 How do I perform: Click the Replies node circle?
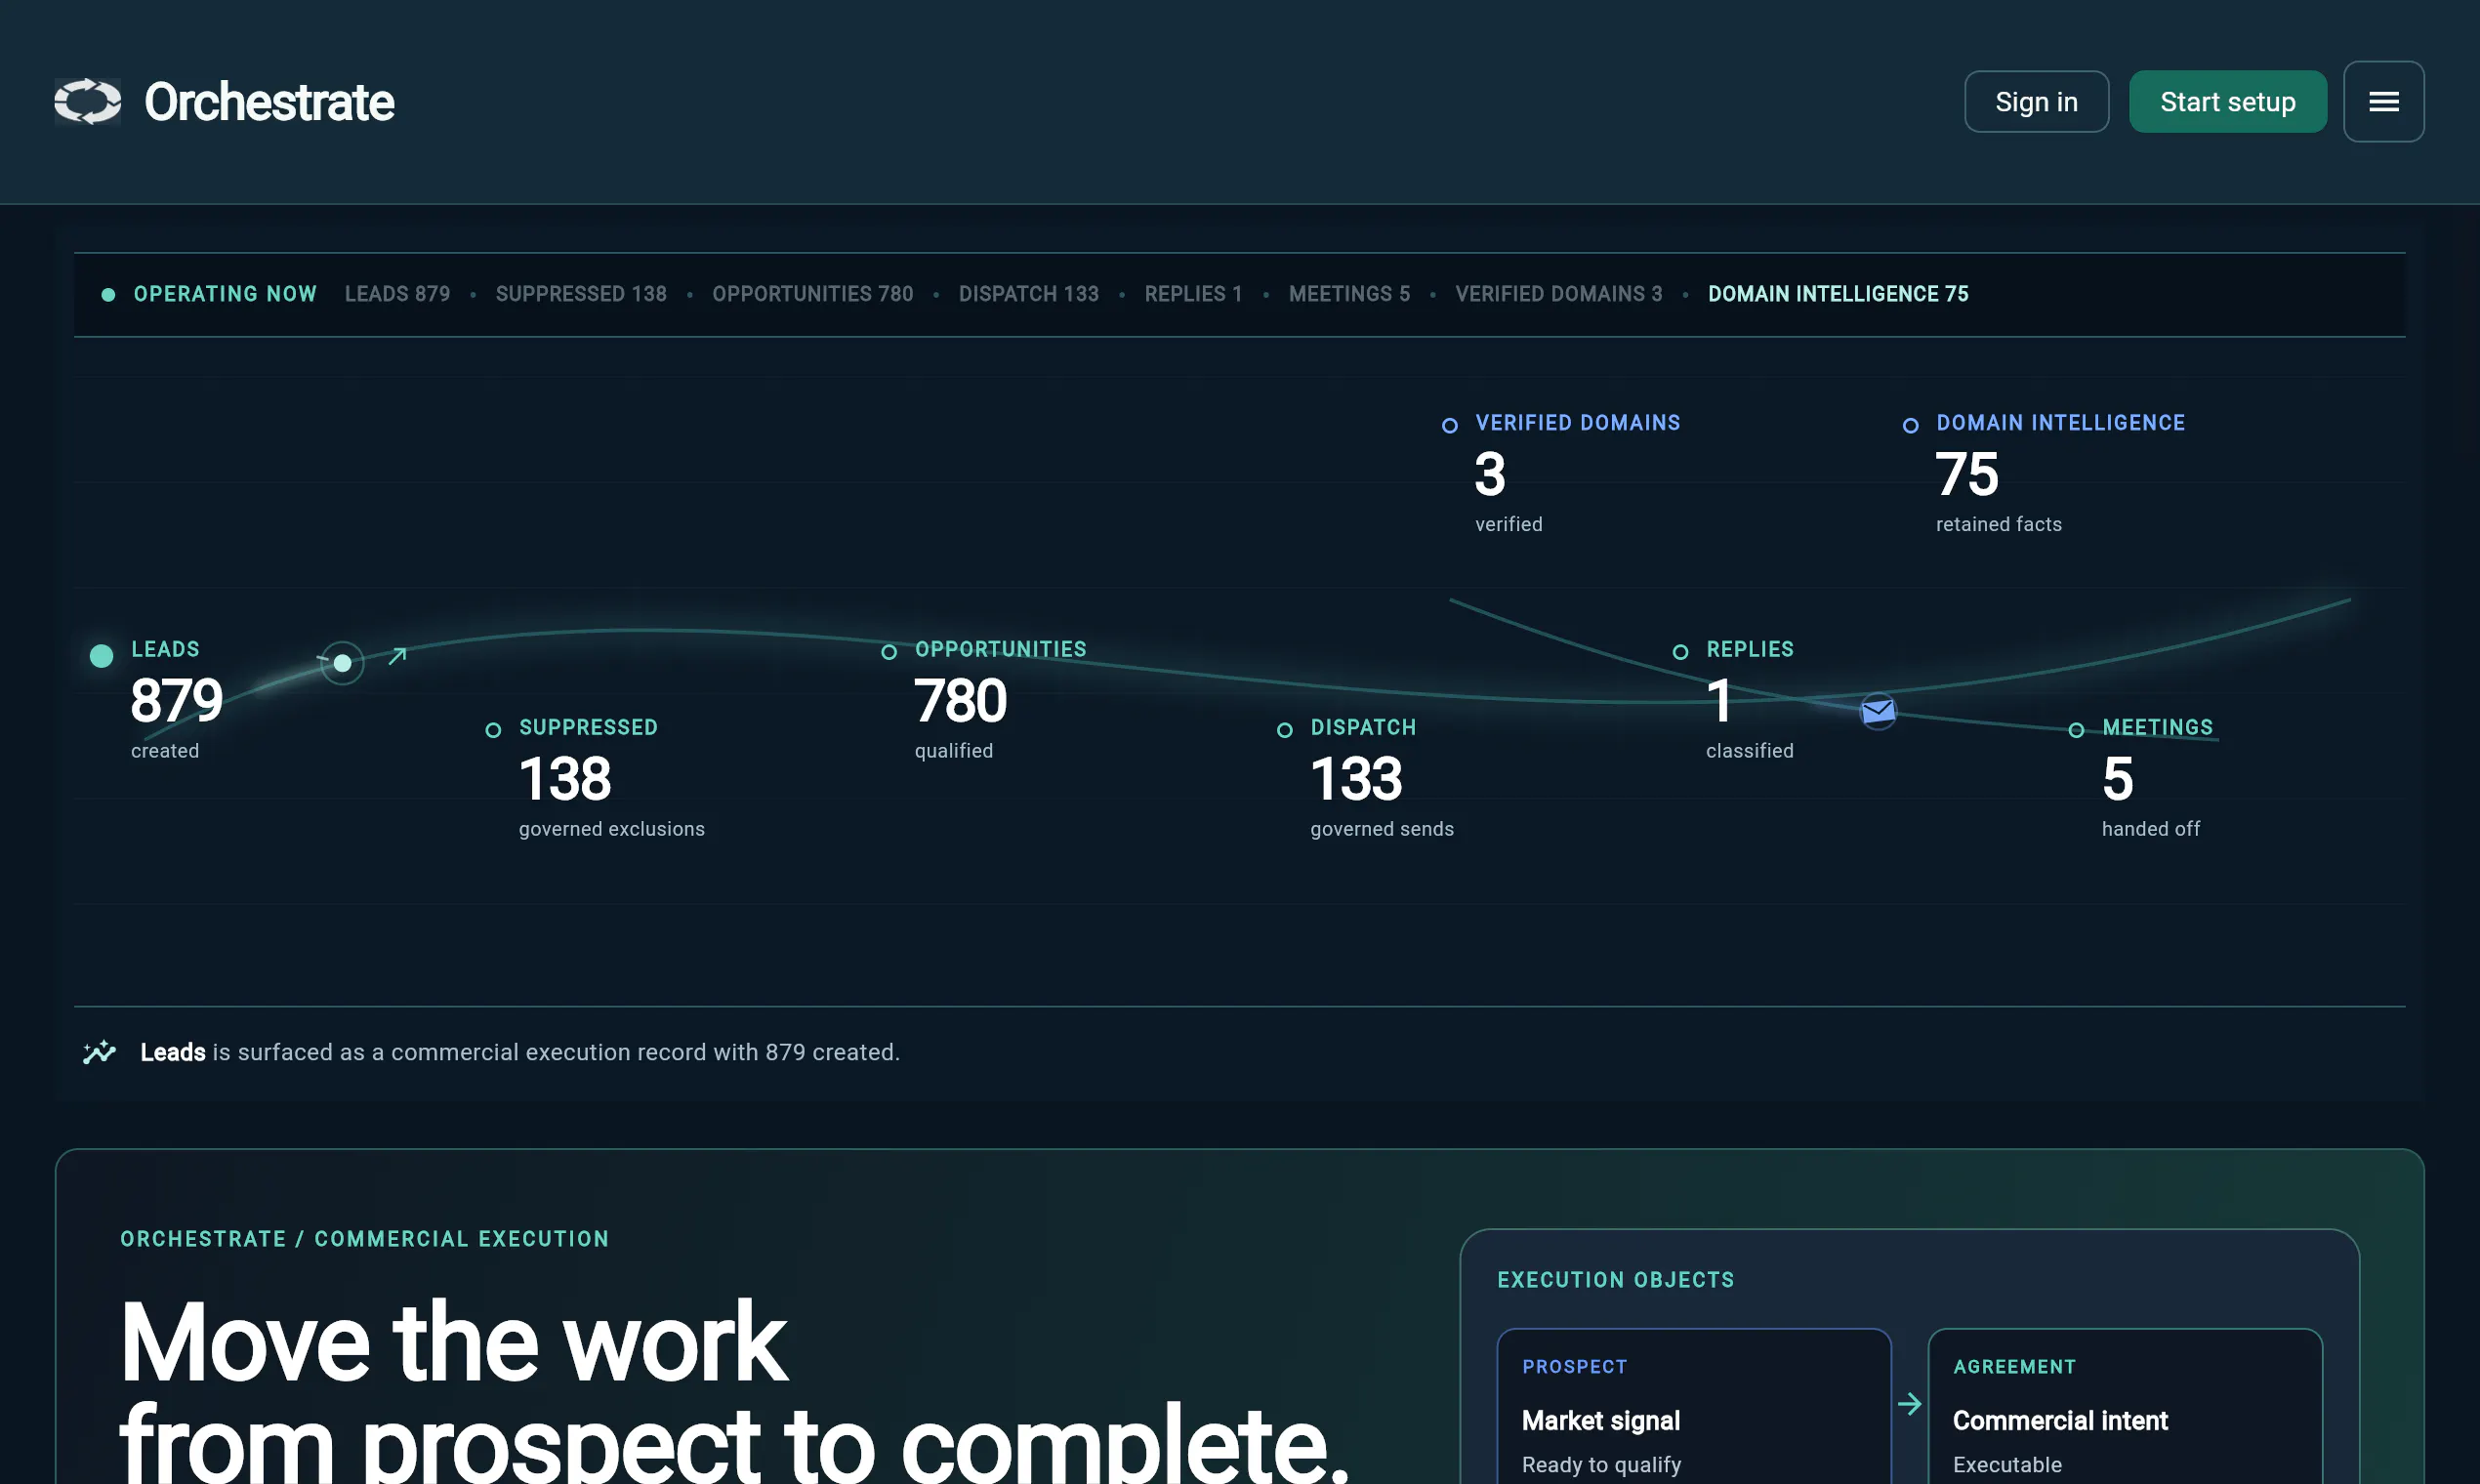click(1681, 653)
